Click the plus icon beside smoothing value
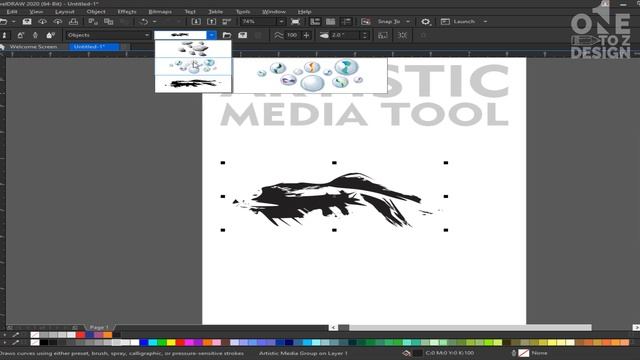 (x=306, y=35)
